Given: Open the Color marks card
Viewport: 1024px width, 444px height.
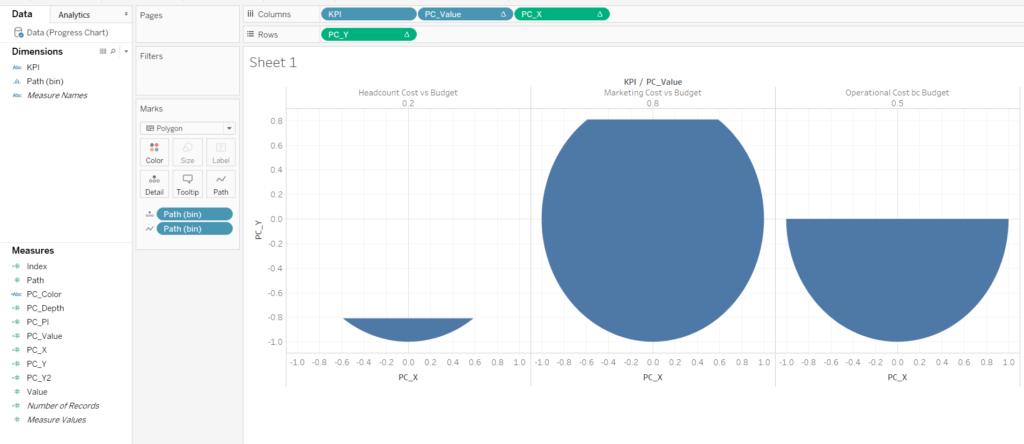Looking at the screenshot, I should [154, 152].
